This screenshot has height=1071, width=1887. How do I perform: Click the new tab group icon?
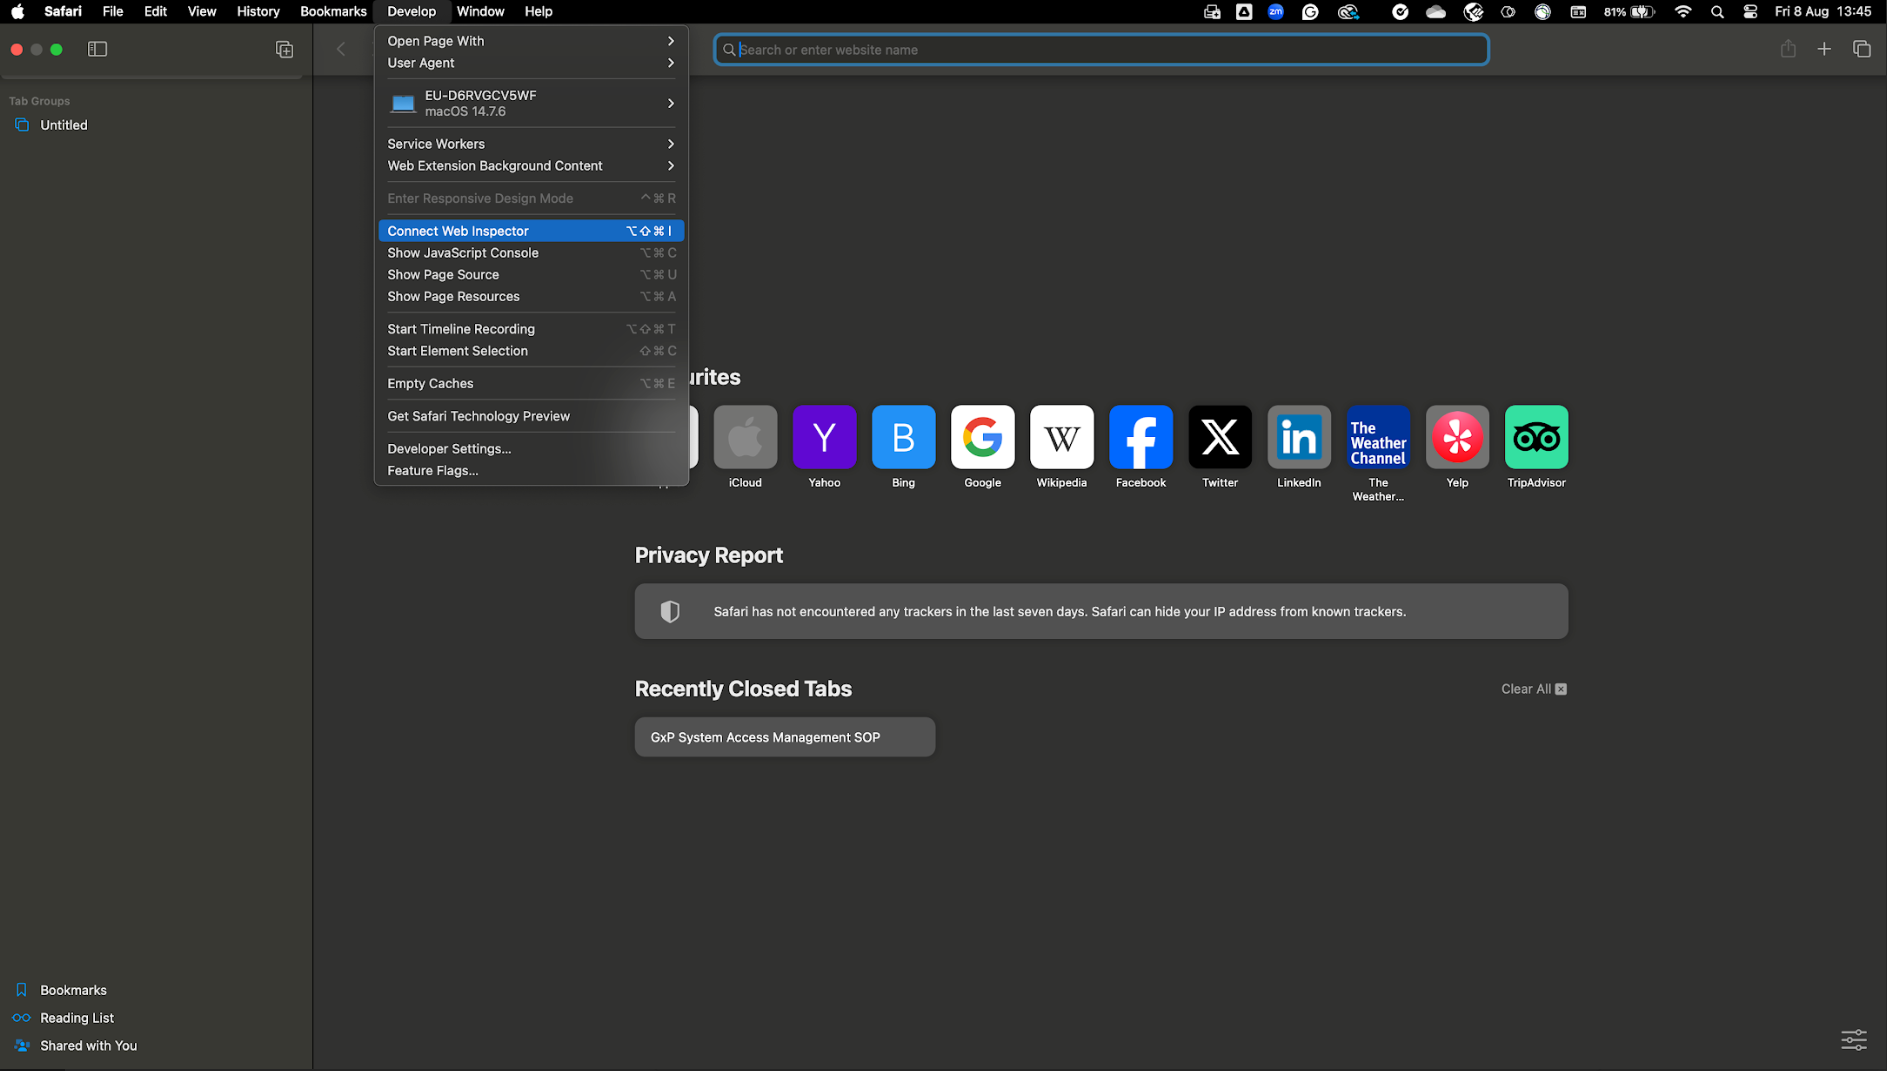(284, 49)
